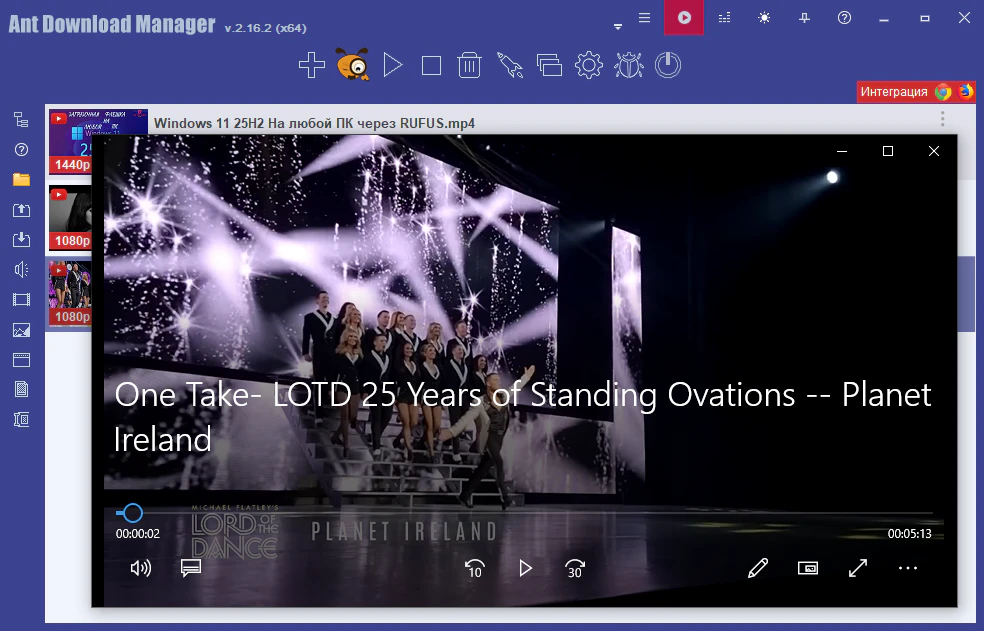This screenshot has width=984, height=631.
Task: Select the window-shaped applications category in the sidebar
Action: pos(21,360)
